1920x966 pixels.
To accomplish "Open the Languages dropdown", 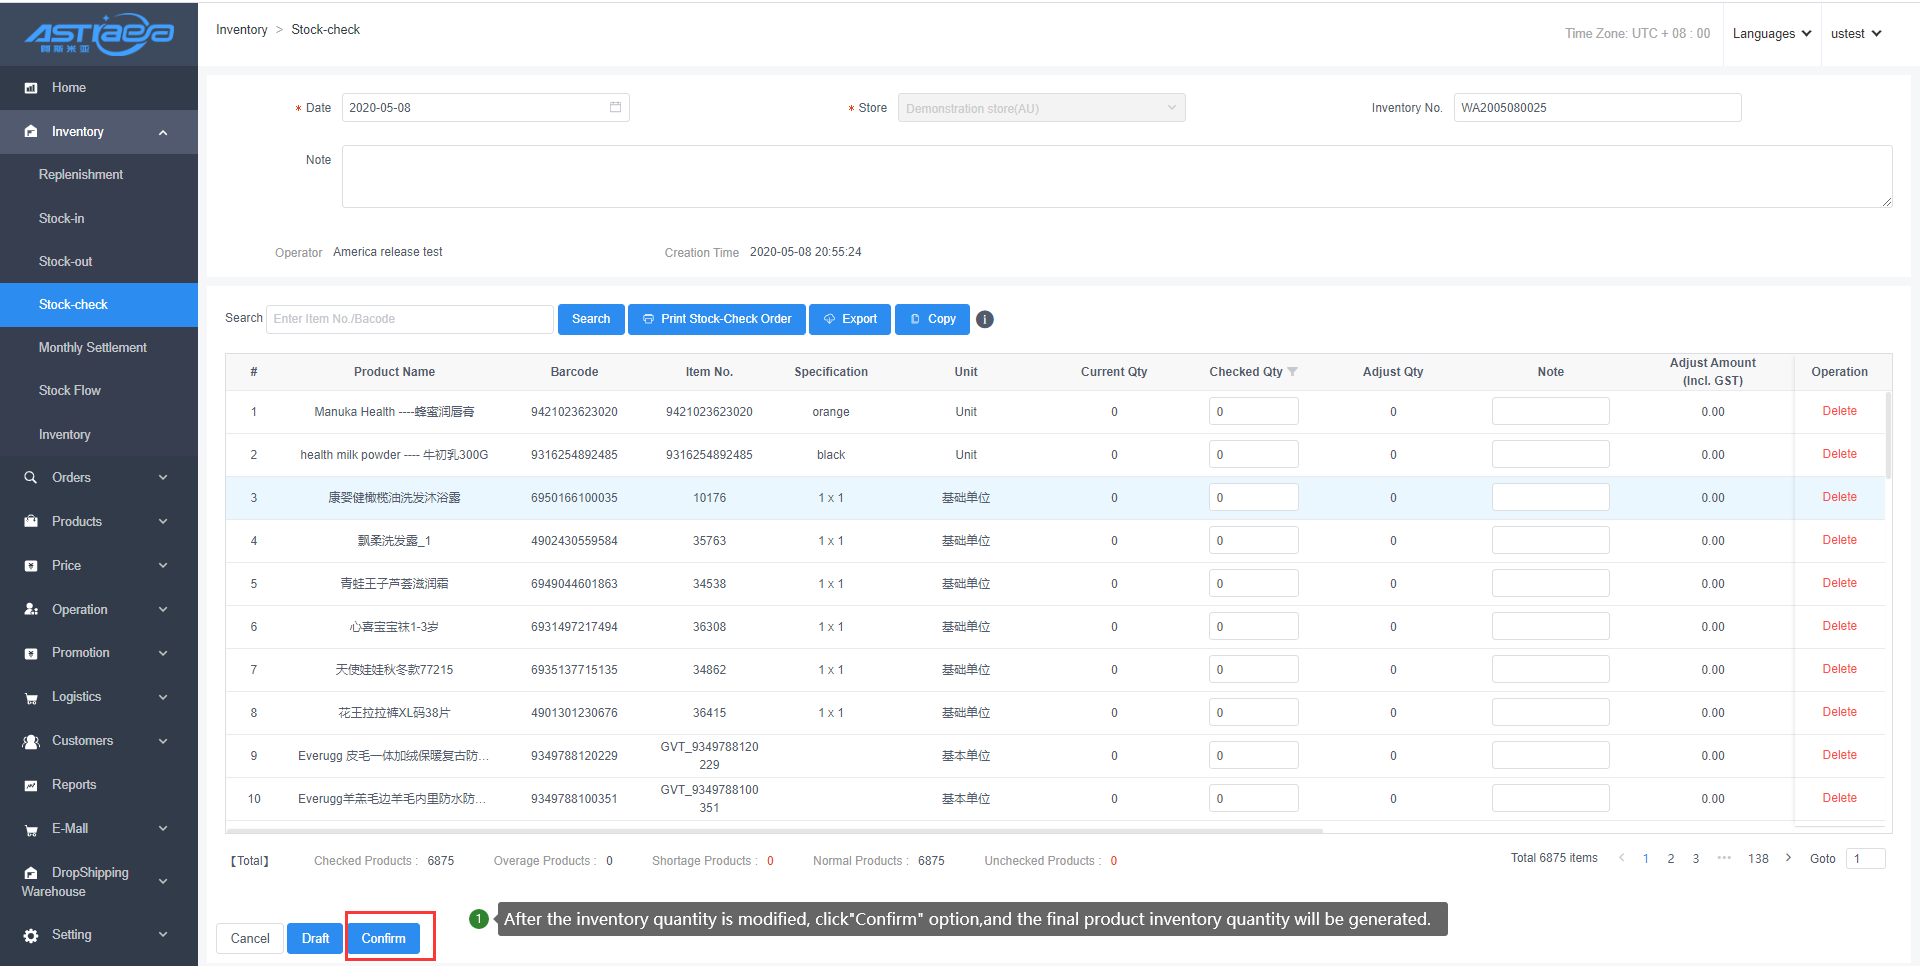I will click(x=1771, y=34).
